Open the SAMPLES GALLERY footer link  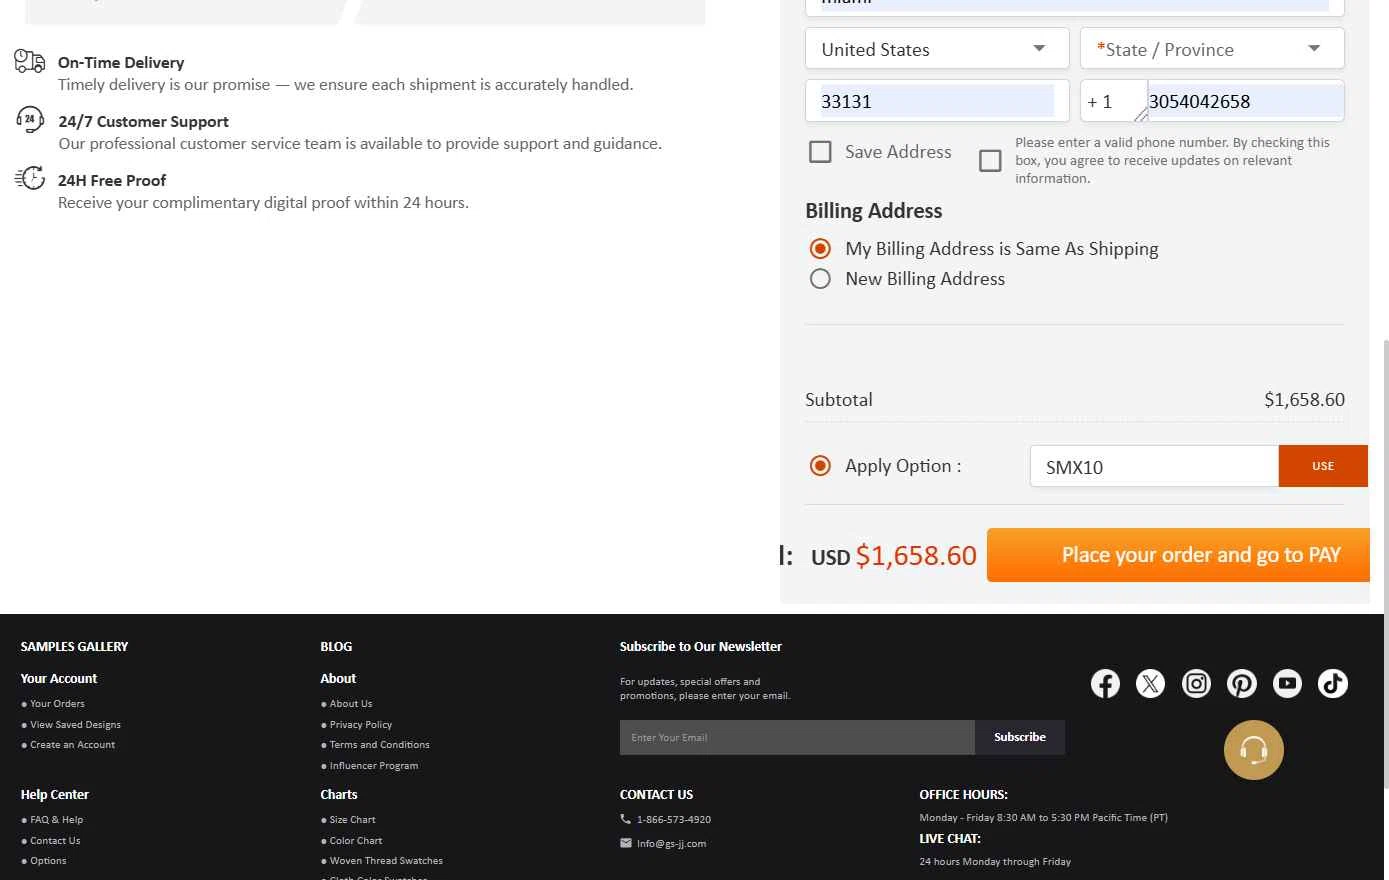coord(74,647)
